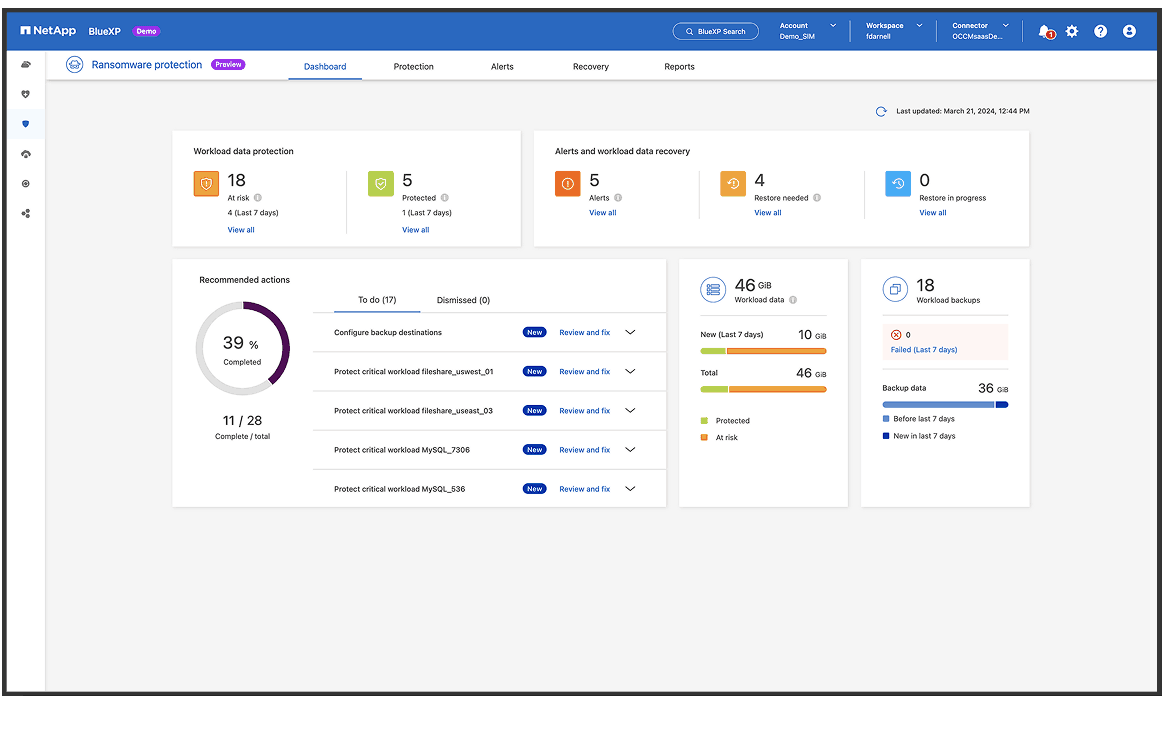Click the Workload data database icon
This screenshot has width=1176, height=733.
pyautogui.click(x=713, y=290)
